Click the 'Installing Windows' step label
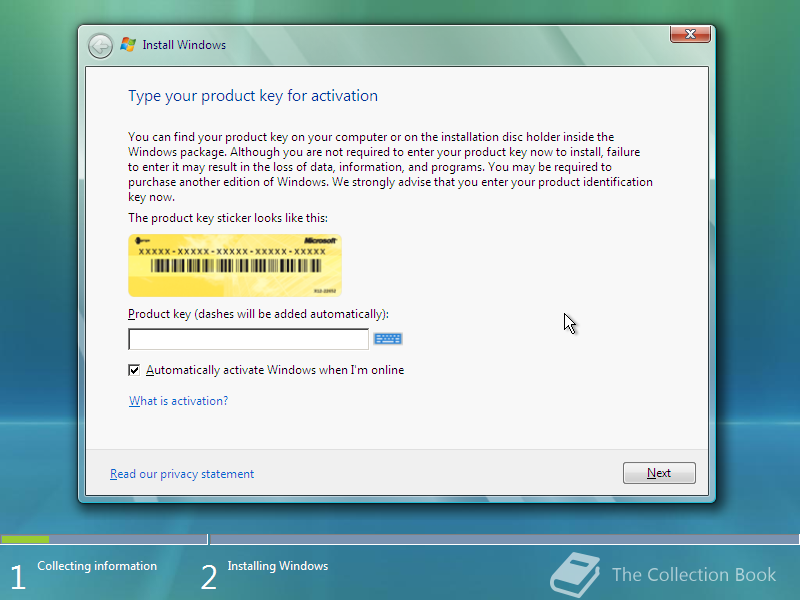The width and height of the screenshot is (800, 600). click(x=278, y=566)
